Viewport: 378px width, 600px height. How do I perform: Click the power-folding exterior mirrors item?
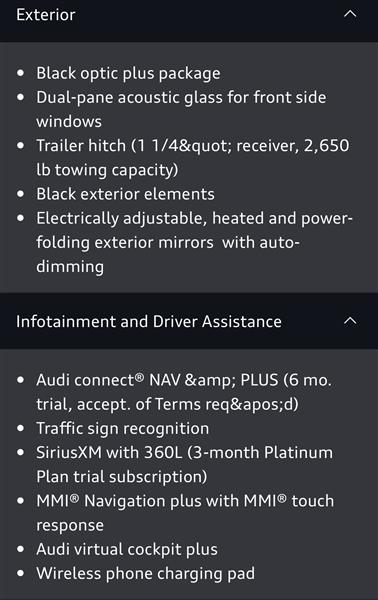(x=194, y=242)
